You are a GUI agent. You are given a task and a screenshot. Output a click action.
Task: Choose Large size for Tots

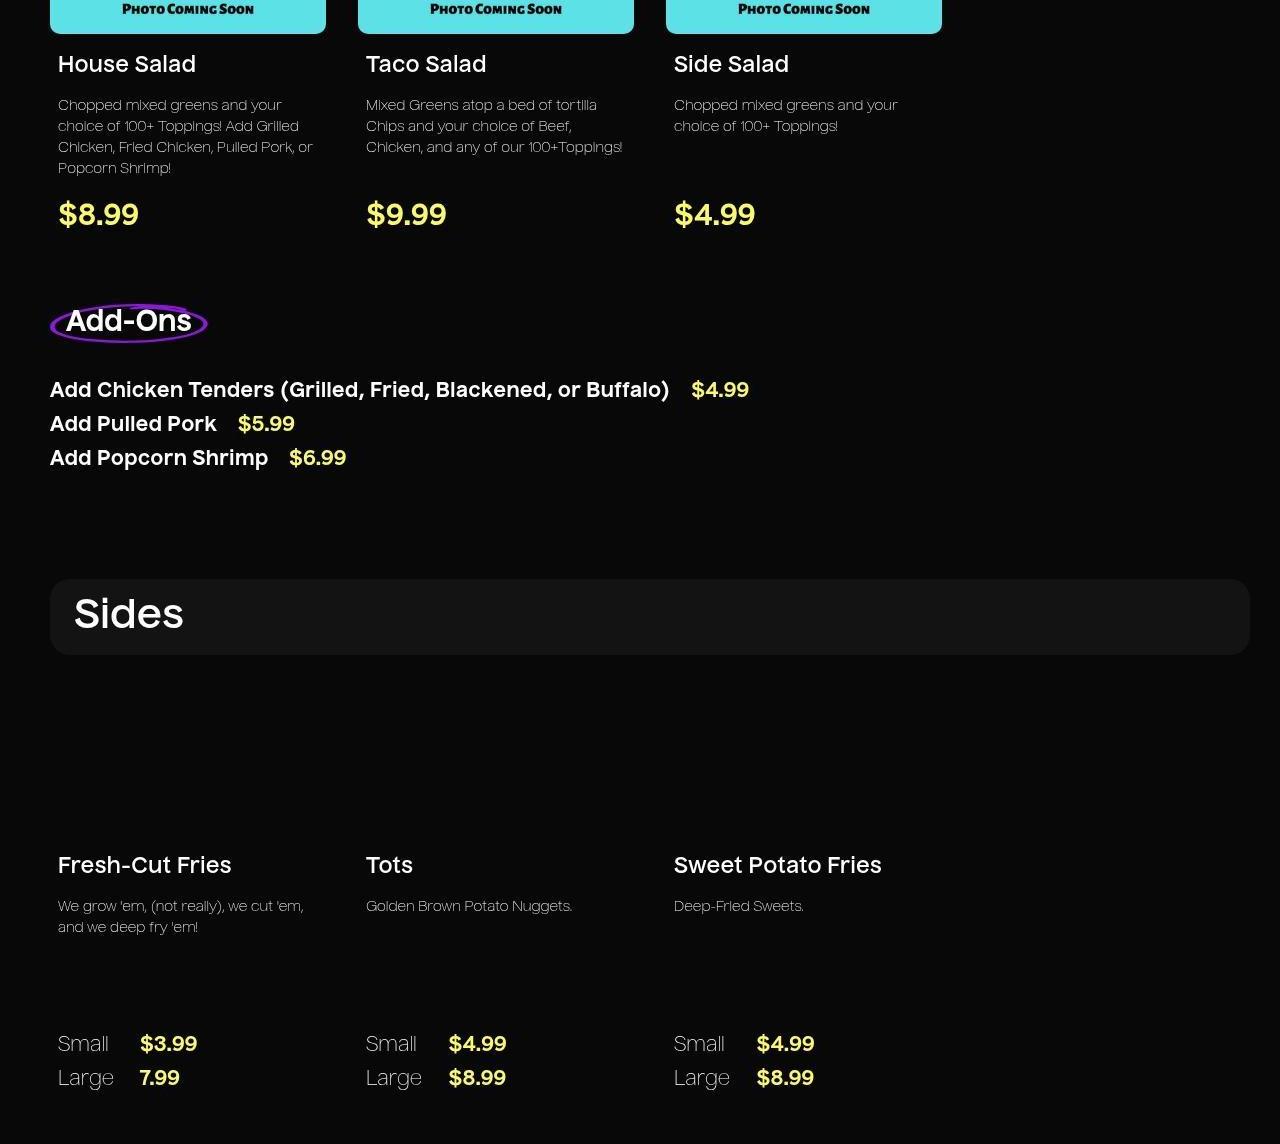(x=394, y=1078)
